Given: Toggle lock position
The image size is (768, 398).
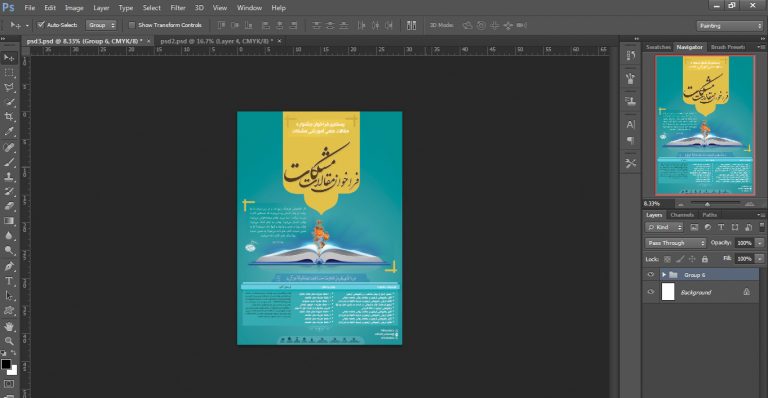Looking at the screenshot, I should 692,259.
